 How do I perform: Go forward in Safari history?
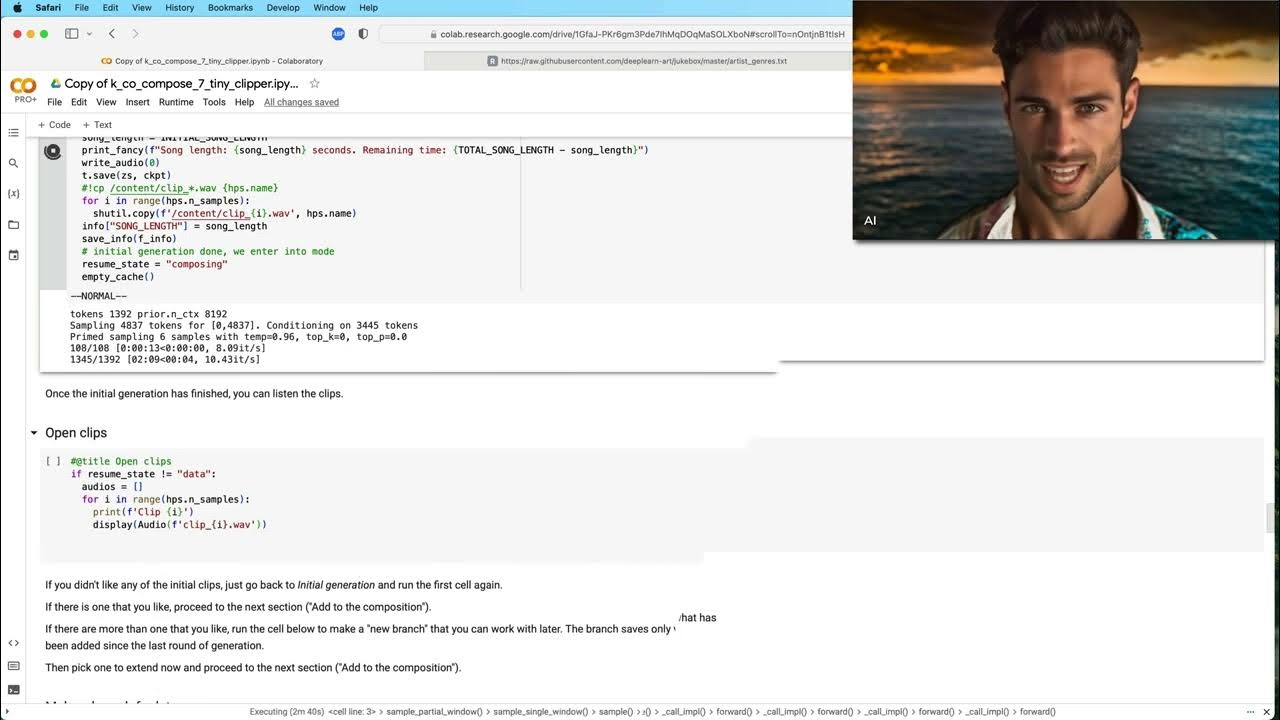pos(135,34)
